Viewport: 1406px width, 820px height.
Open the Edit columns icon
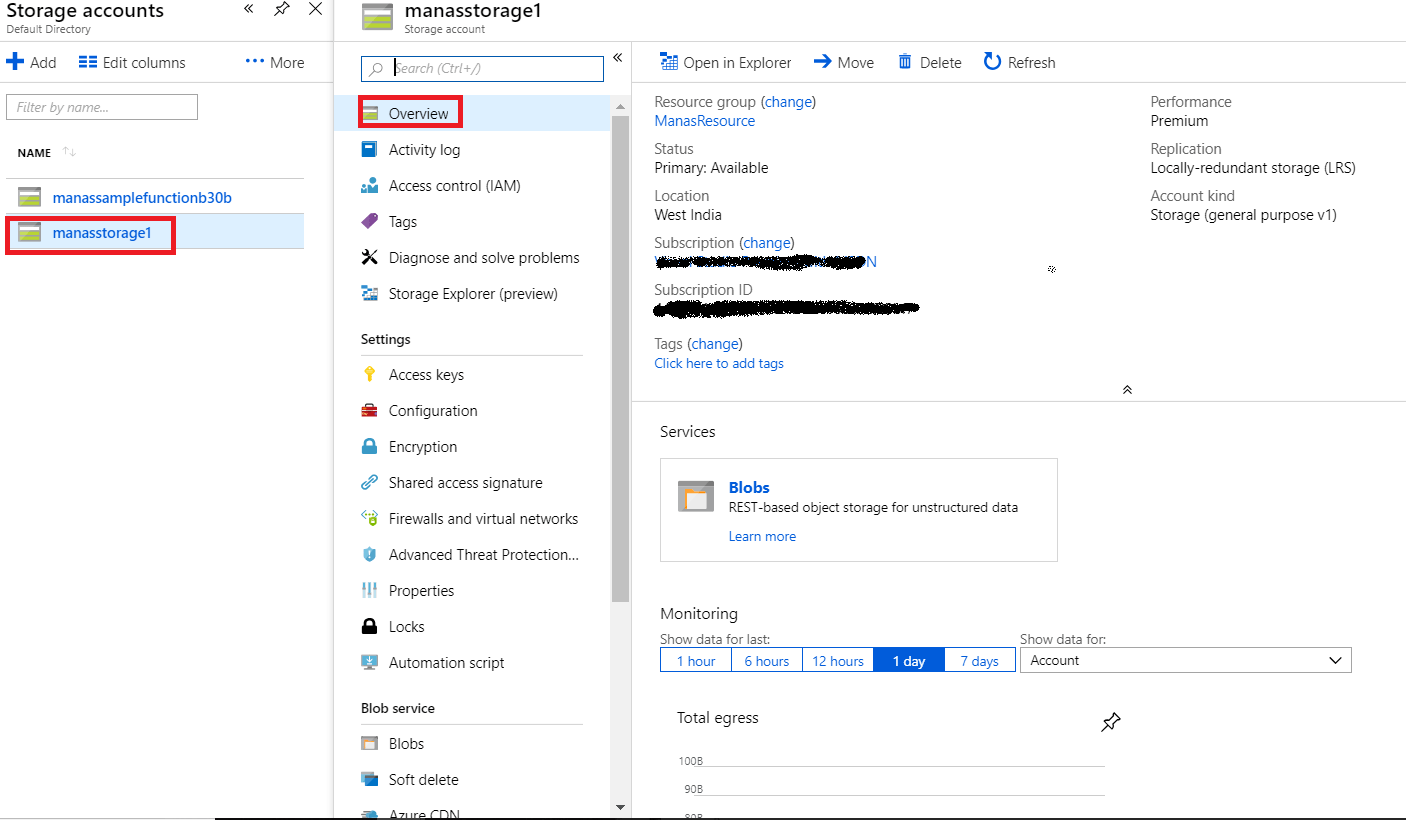pos(88,62)
